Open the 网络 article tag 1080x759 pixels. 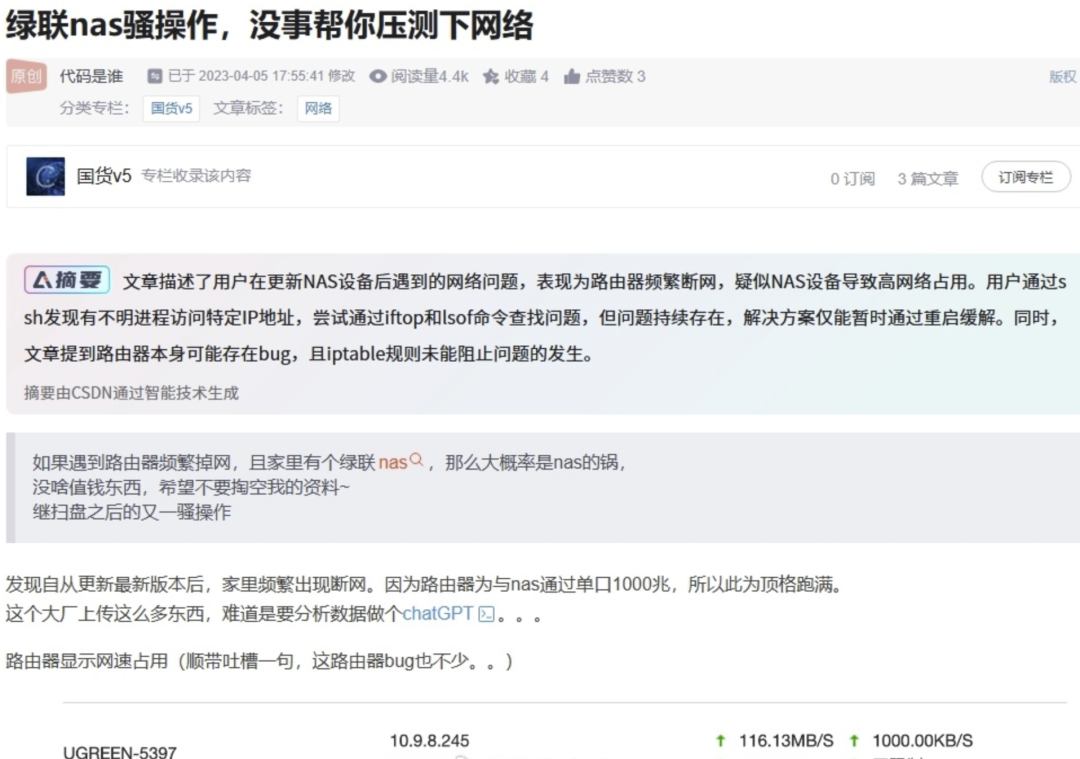pos(318,108)
